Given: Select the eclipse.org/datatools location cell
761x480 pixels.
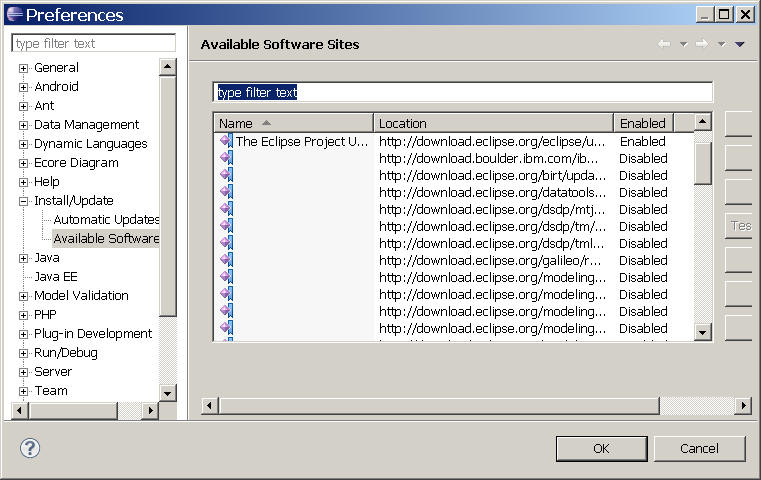Looking at the screenshot, I should pyautogui.click(x=492, y=192).
